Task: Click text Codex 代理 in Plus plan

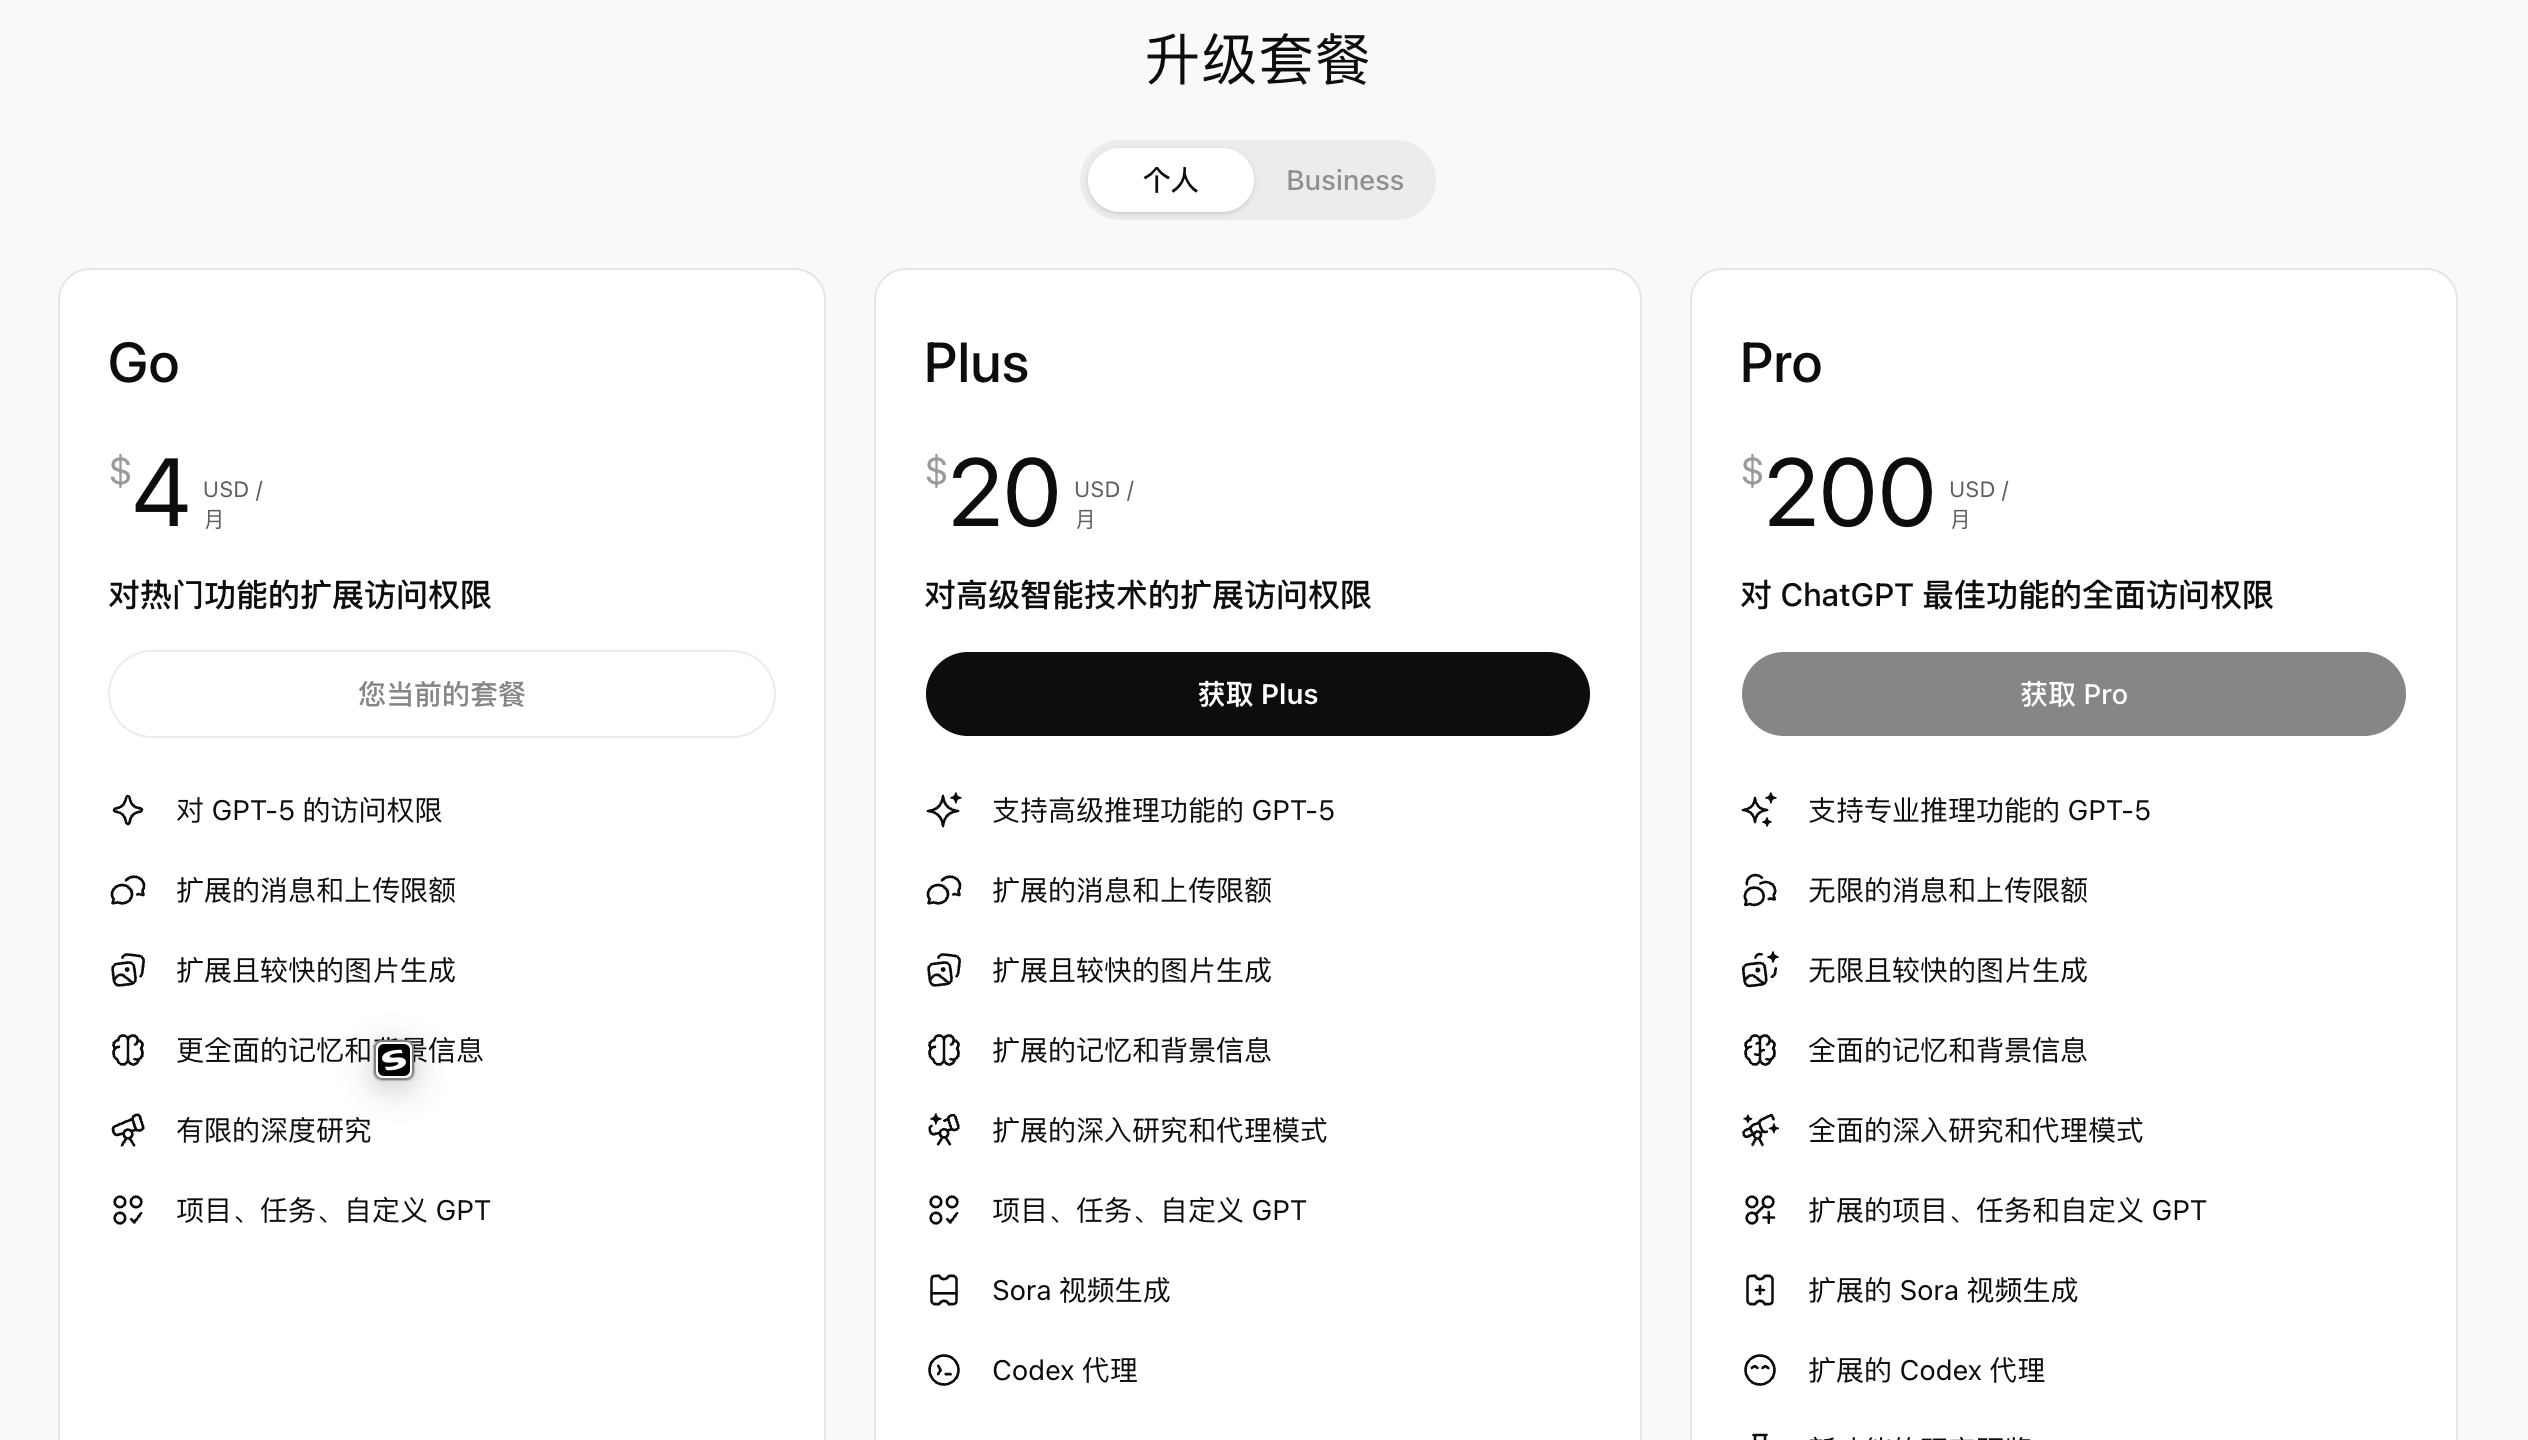Action: pyautogui.click(x=1065, y=1370)
